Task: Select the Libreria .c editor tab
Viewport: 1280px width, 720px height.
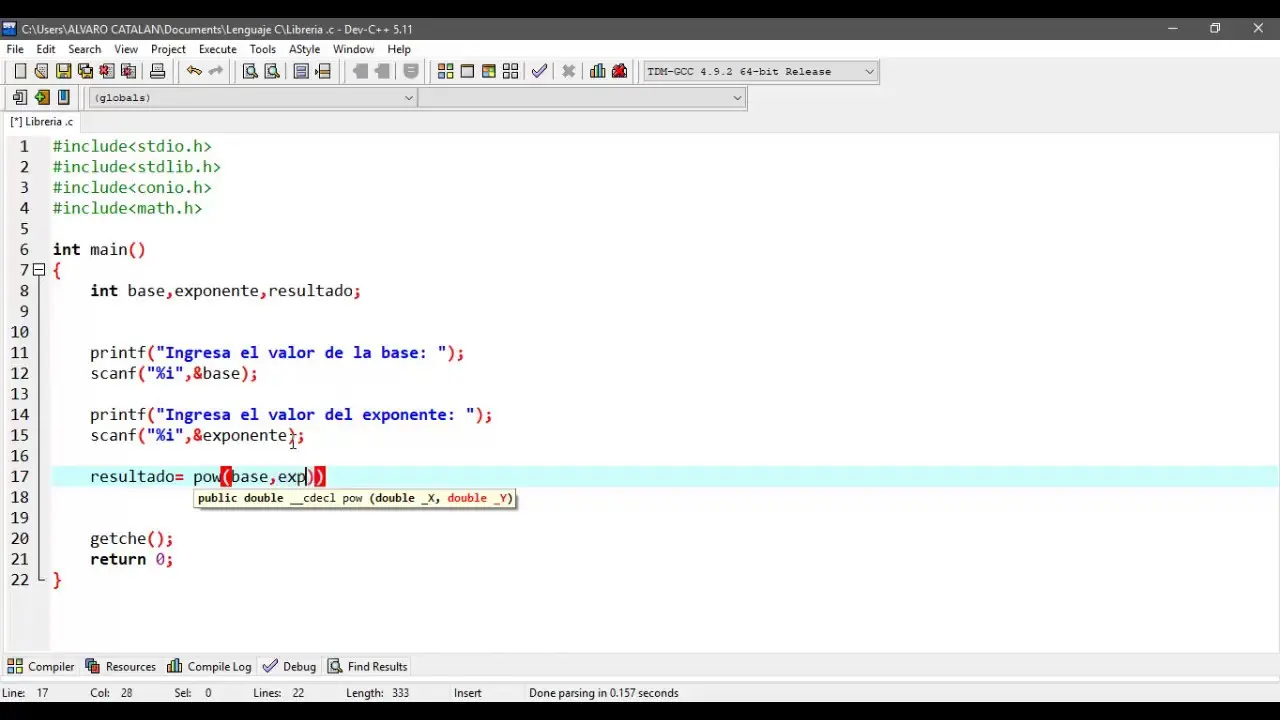Action: pyautogui.click(x=42, y=122)
